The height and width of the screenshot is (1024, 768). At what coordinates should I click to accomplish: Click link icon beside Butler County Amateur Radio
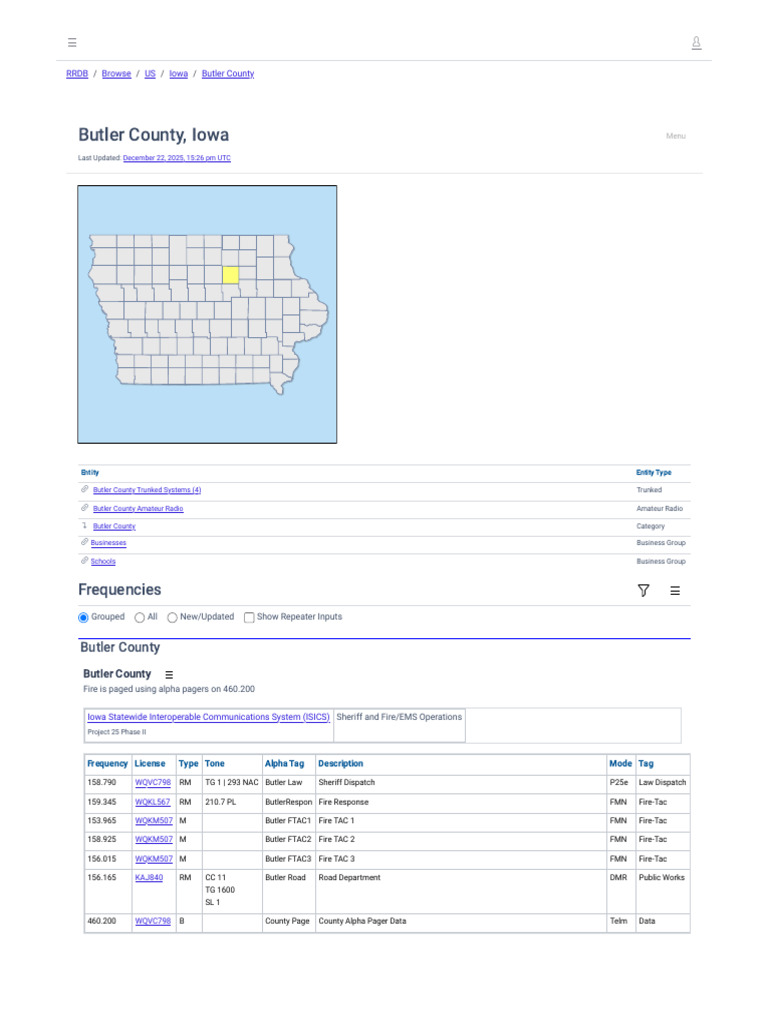[x=85, y=507]
